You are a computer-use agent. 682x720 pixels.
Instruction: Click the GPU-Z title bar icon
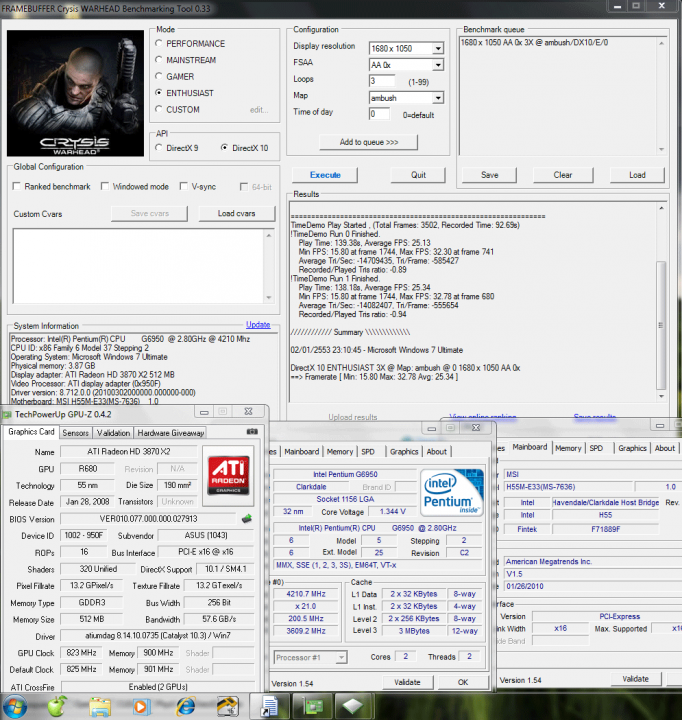tap(6, 415)
